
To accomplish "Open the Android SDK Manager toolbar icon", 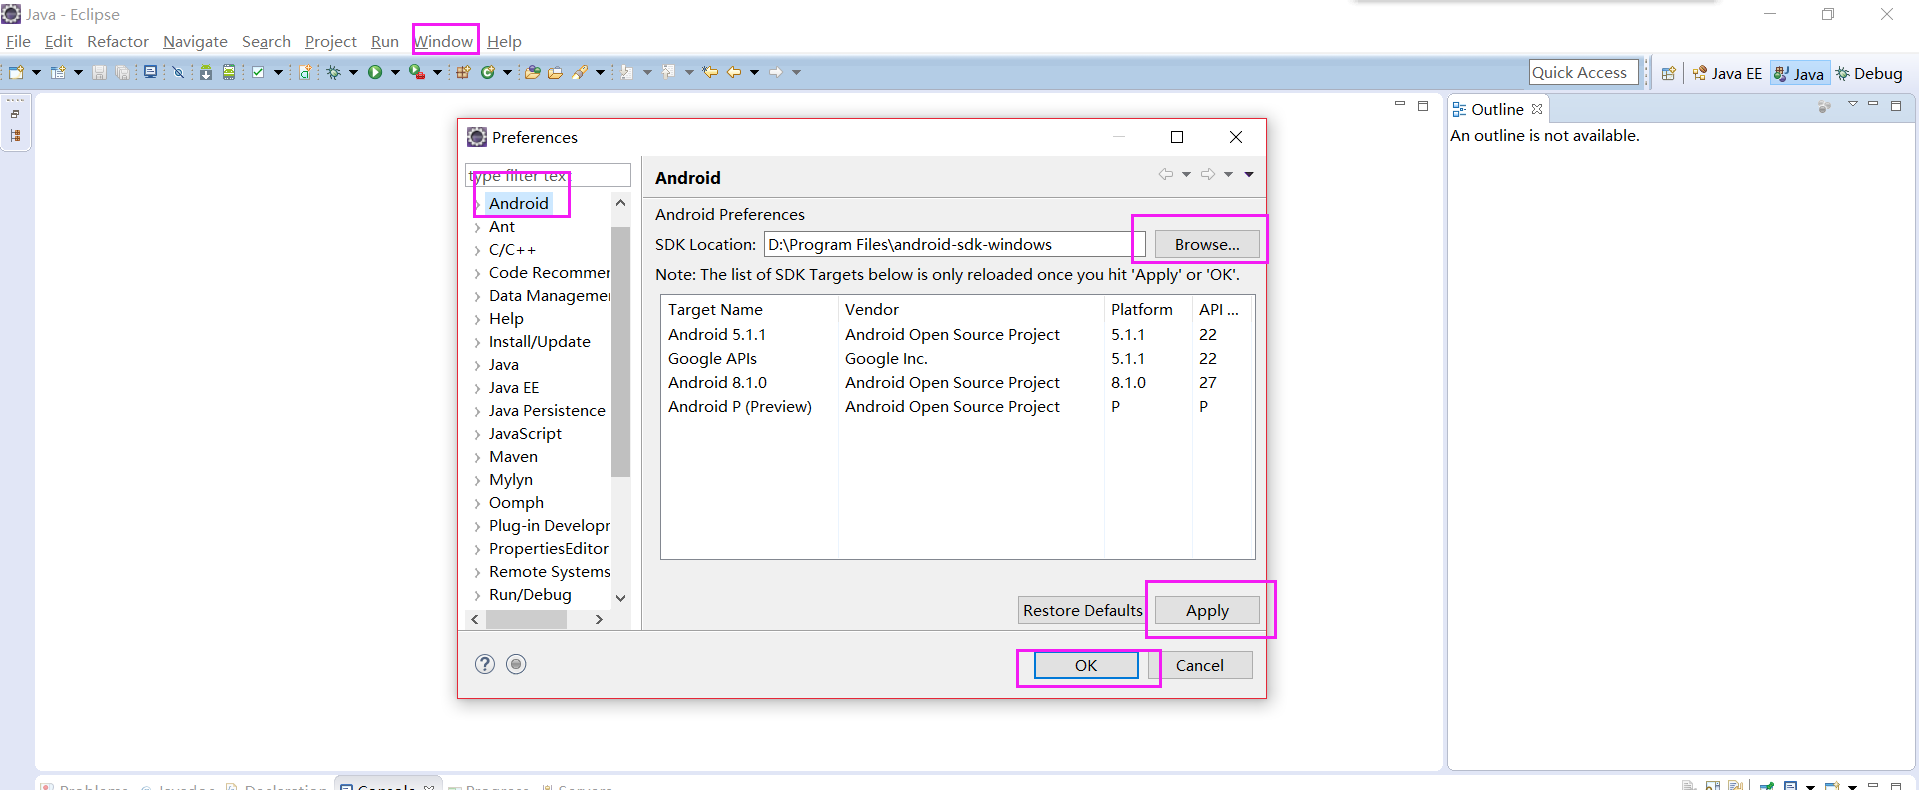I will click(x=206, y=72).
